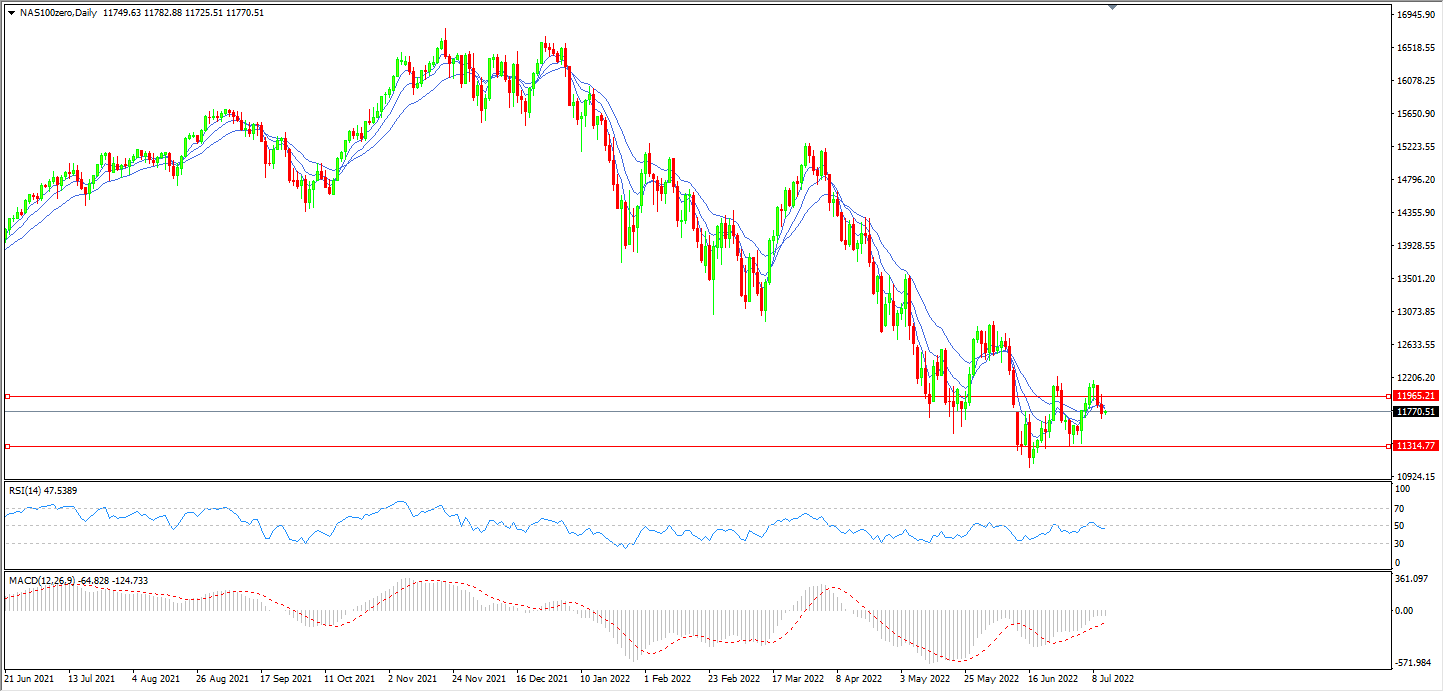Image resolution: width=1444 pixels, height=692 pixels.
Task: Click the 10 Jan 2022 date label
Action: (604, 677)
